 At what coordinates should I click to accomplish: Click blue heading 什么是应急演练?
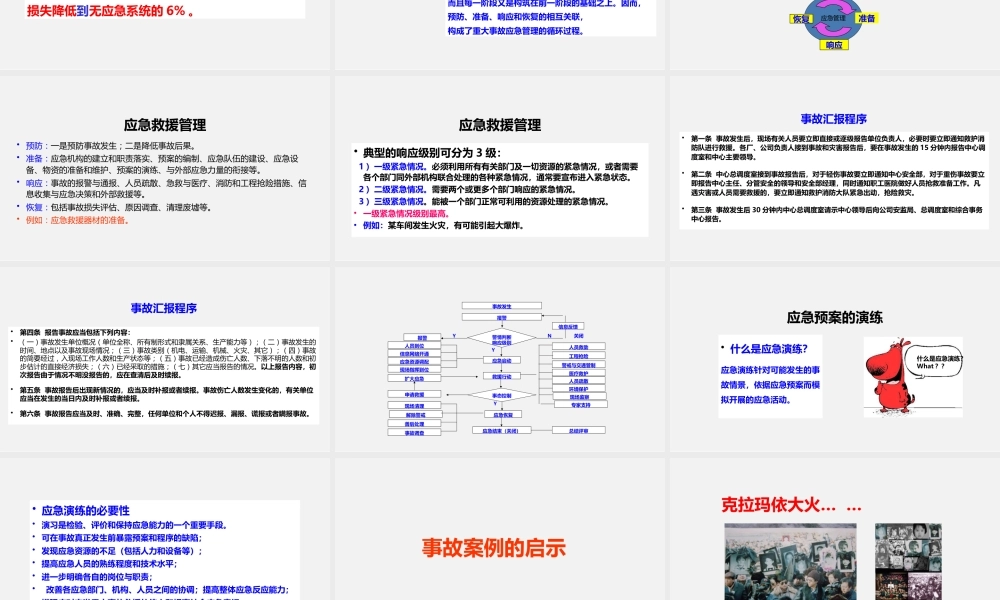coord(768,349)
